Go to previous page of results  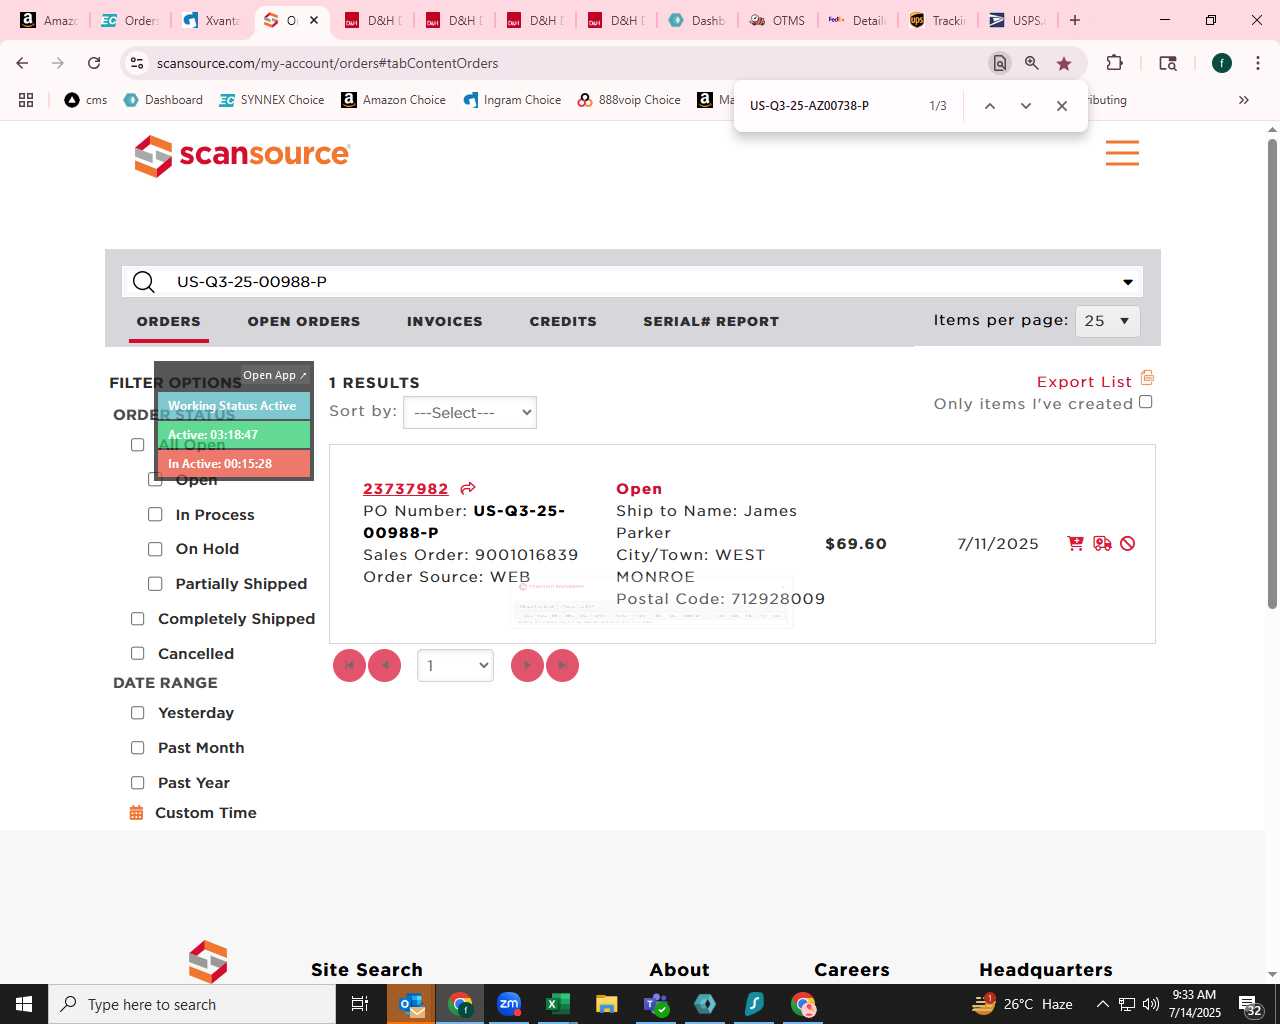[385, 665]
